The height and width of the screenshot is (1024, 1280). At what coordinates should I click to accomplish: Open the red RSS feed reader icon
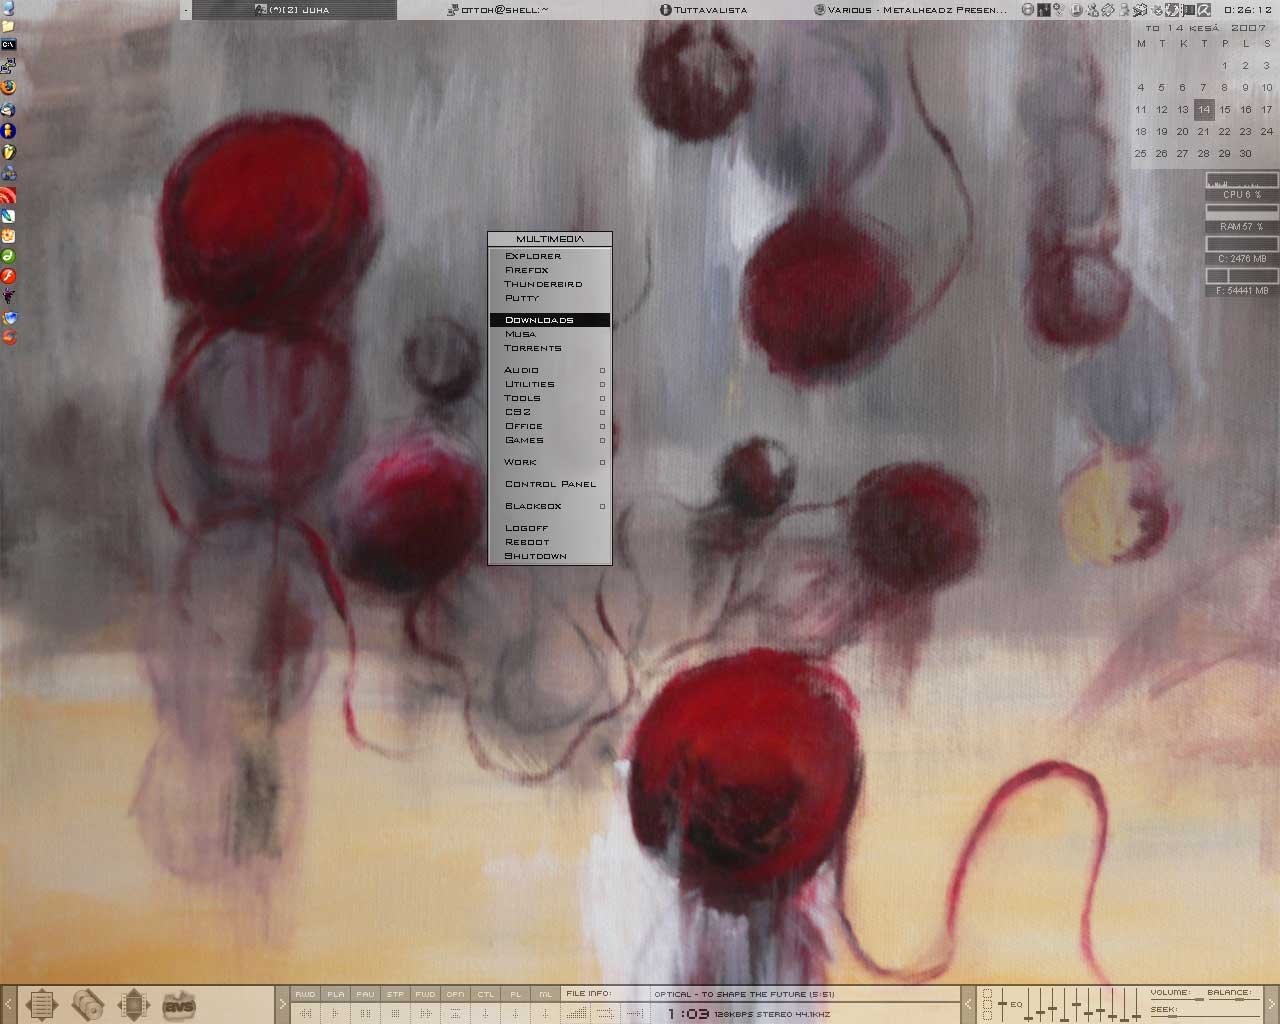point(8,195)
